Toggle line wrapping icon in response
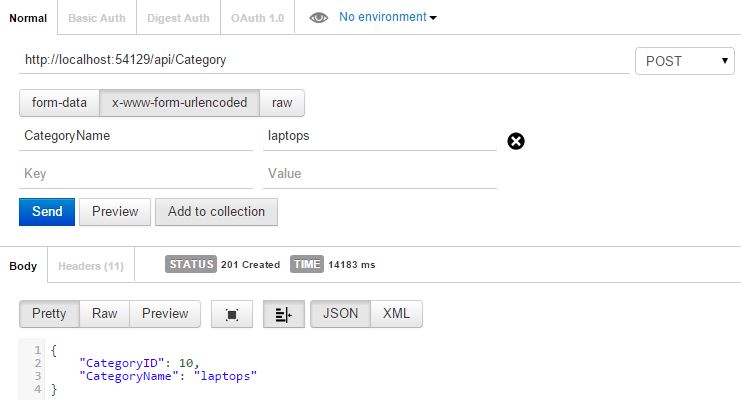Image resolution: width=741 pixels, height=402 pixels. click(x=283, y=314)
